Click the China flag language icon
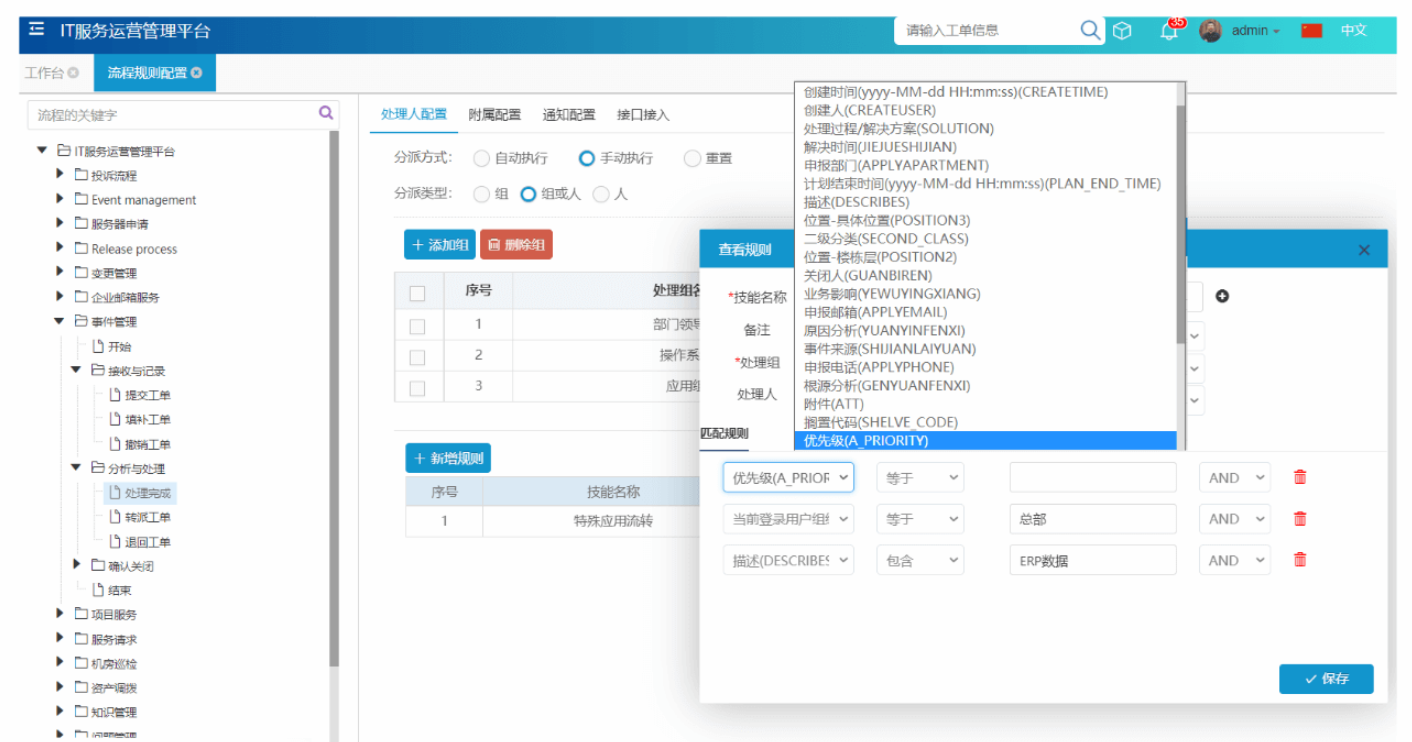1412x742 pixels. pos(1310,30)
